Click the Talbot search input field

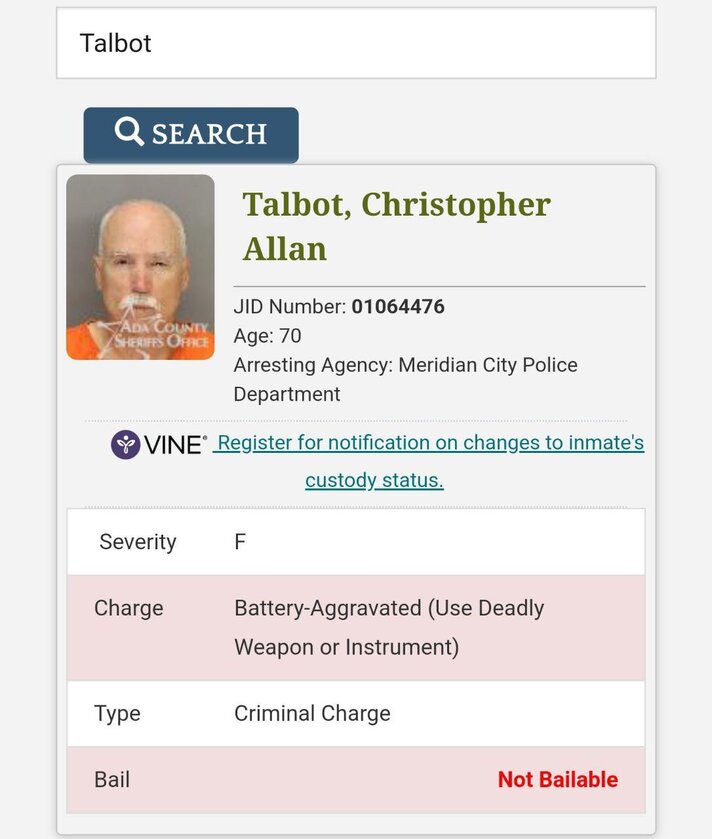tap(356, 43)
